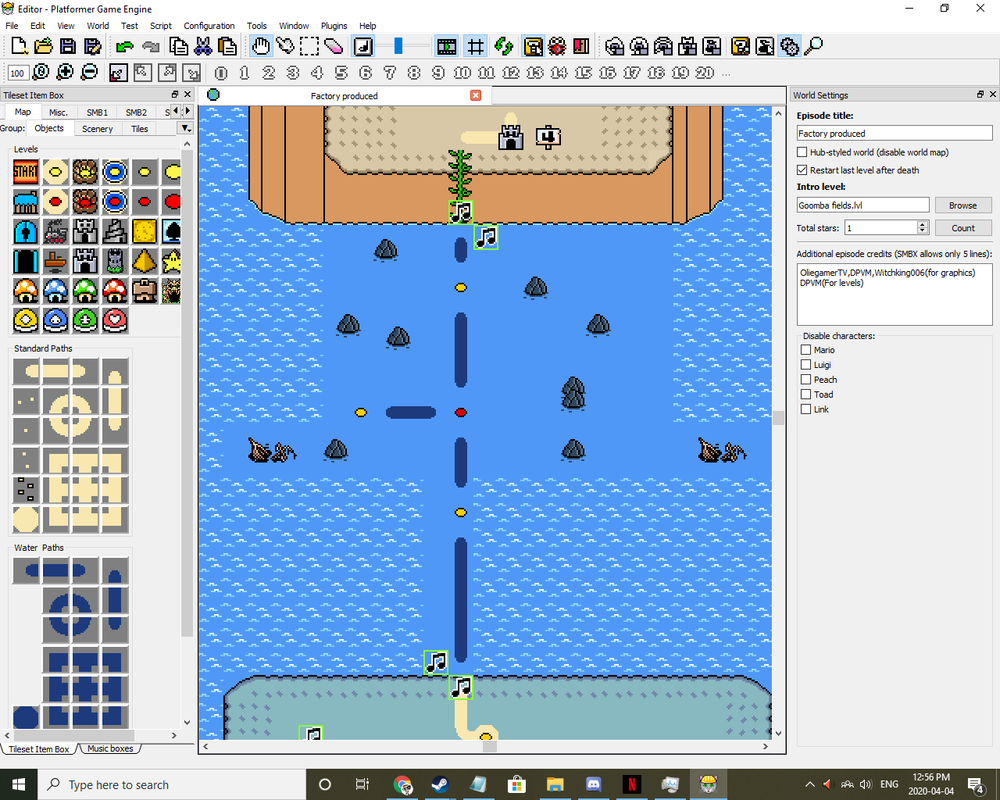Open the red crab debugger icon
1000x800 pixels.
tap(557, 47)
